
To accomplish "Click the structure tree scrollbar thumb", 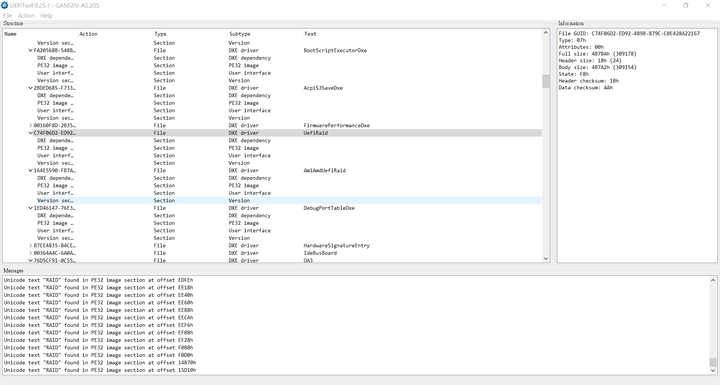I will (546, 81).
